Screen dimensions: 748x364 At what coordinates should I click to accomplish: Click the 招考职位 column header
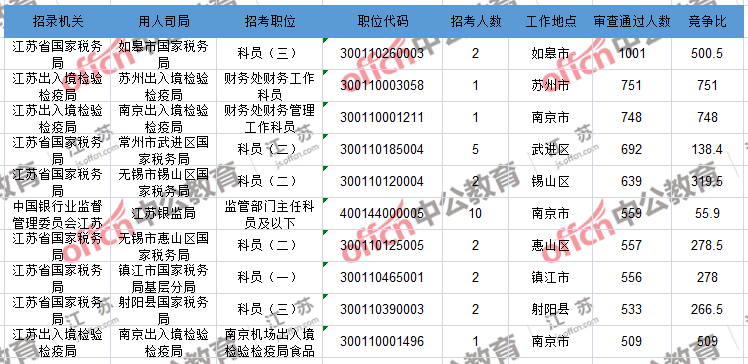[270, 21]
